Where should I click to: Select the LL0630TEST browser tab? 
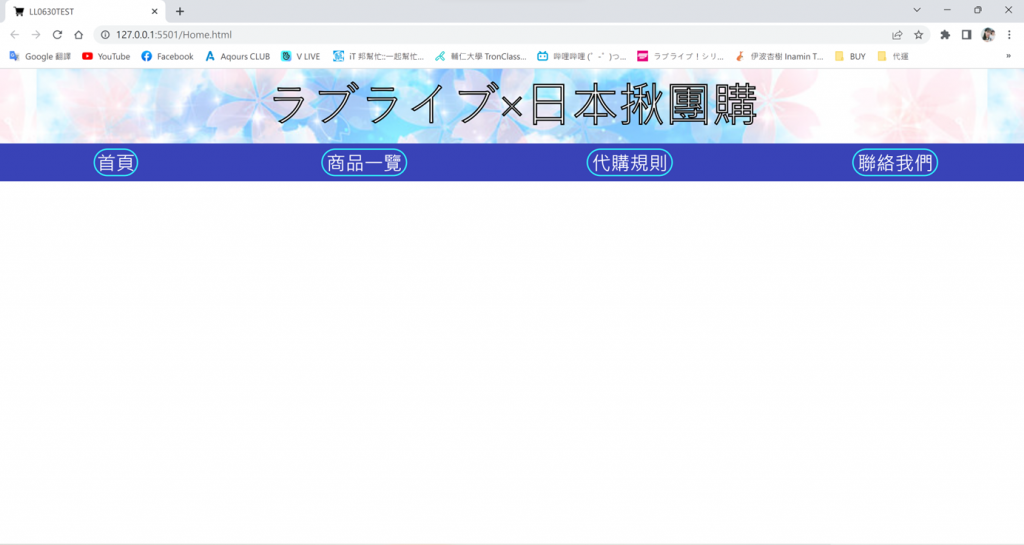(85, 12)
